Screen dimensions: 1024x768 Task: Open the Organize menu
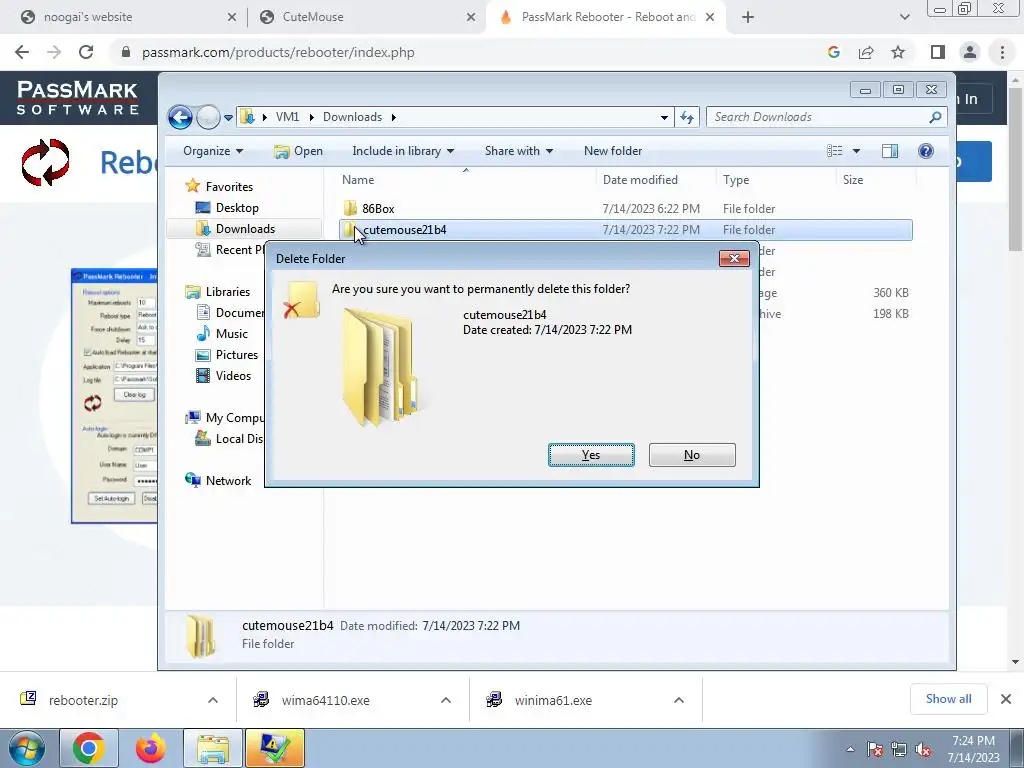click(213, 151)
